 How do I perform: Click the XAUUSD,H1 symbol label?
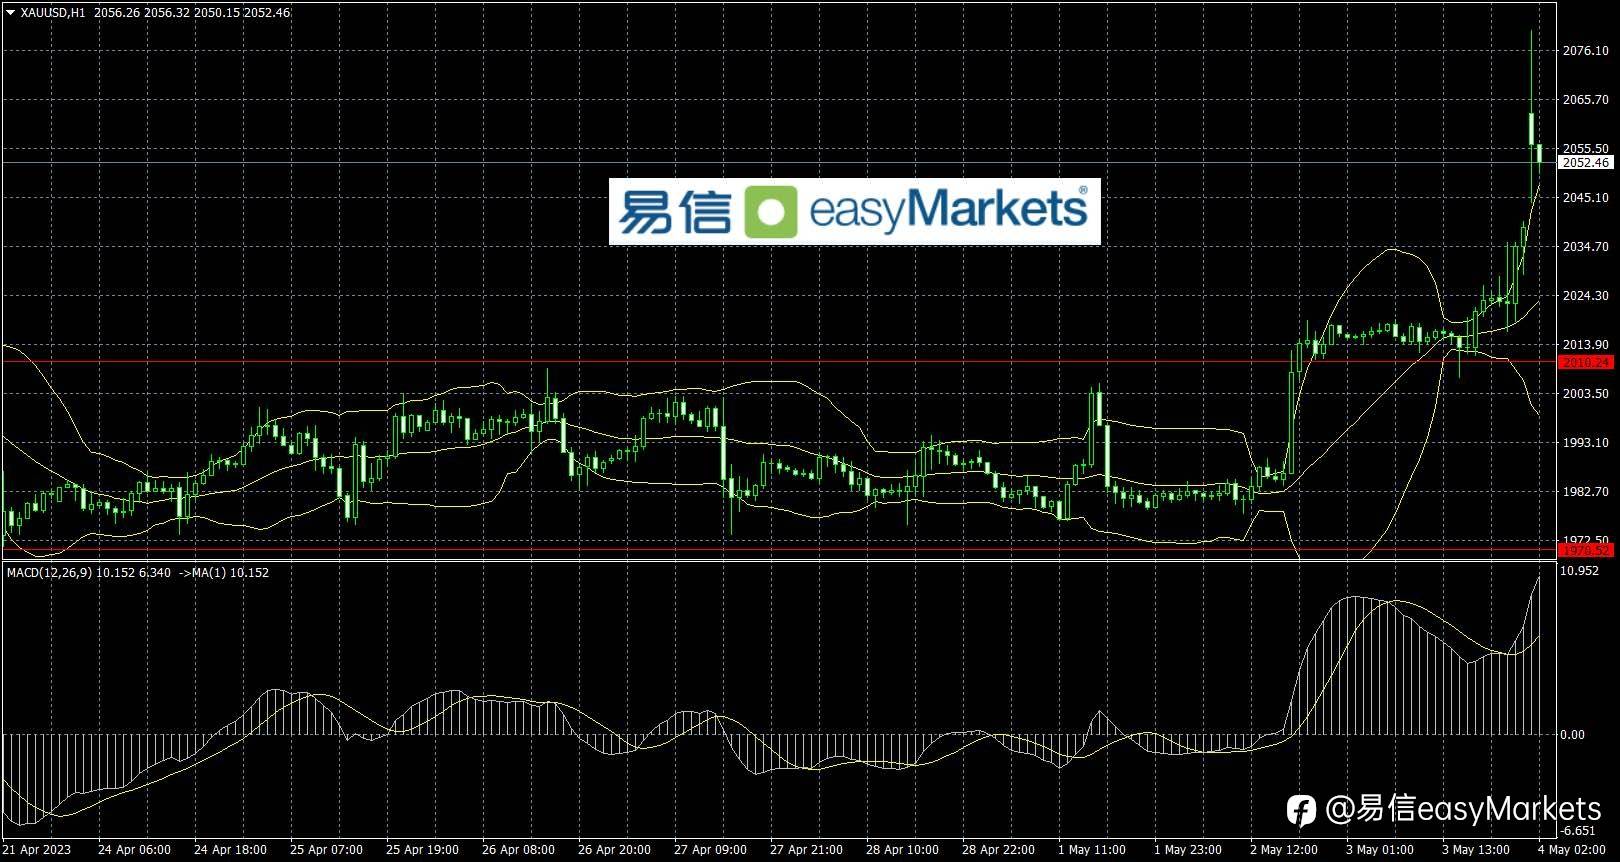click(53, 13)
